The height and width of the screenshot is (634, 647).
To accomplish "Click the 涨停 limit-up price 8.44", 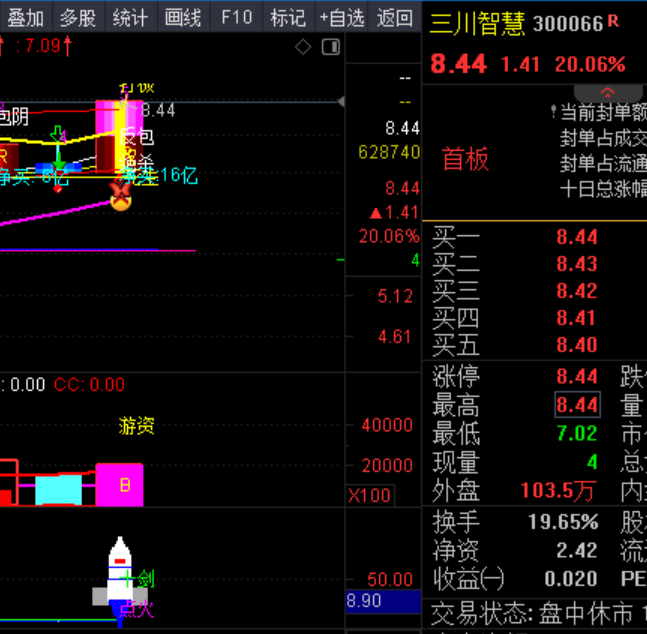I will click(577, 376).
